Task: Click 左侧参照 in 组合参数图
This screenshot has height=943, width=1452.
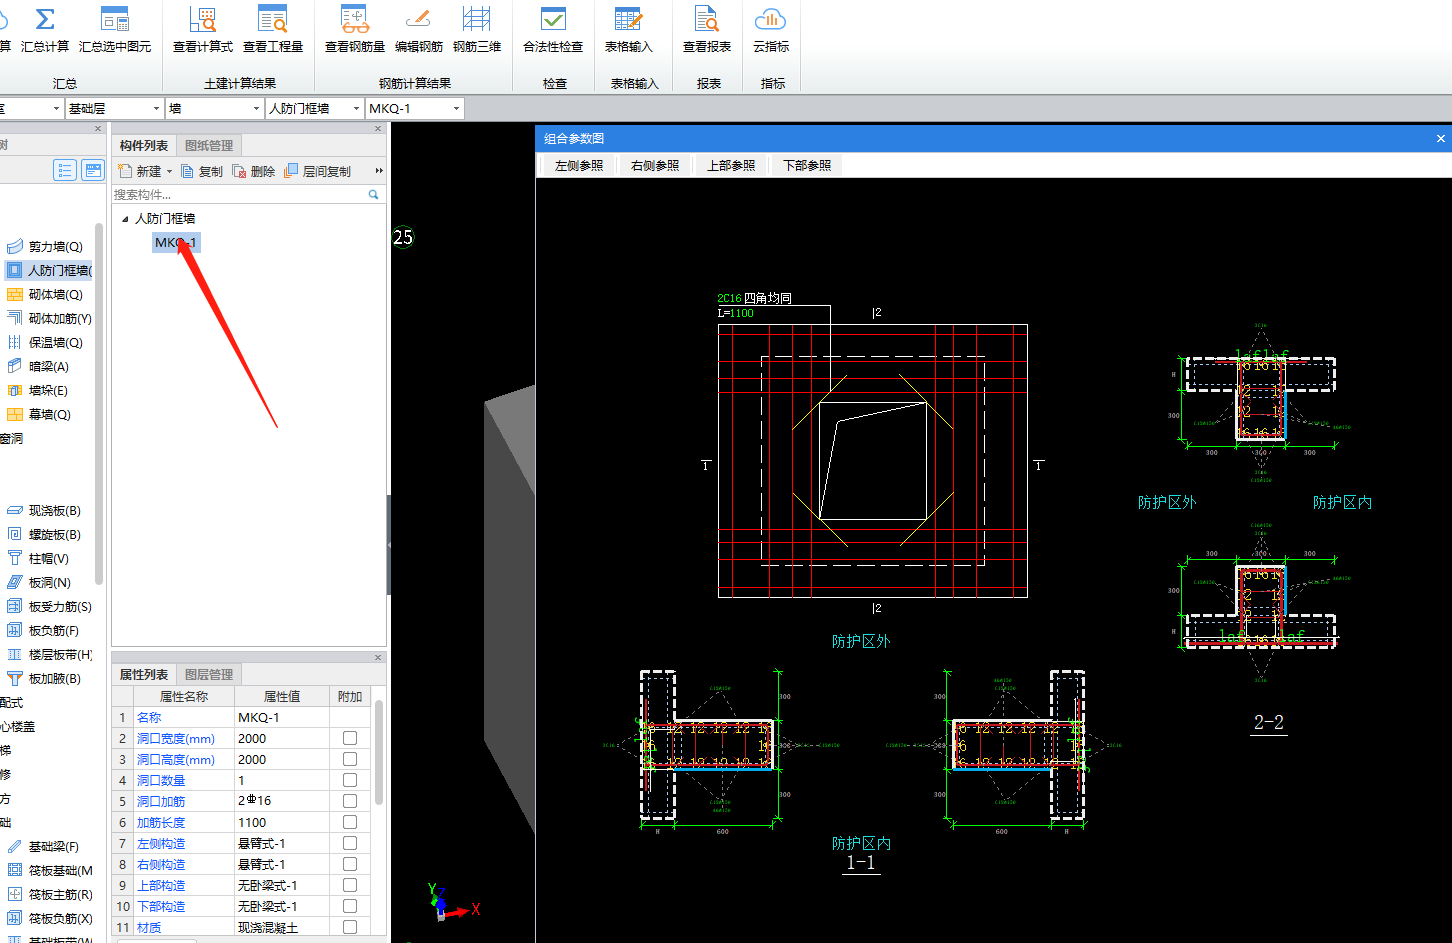Action: tap(579, 166)
